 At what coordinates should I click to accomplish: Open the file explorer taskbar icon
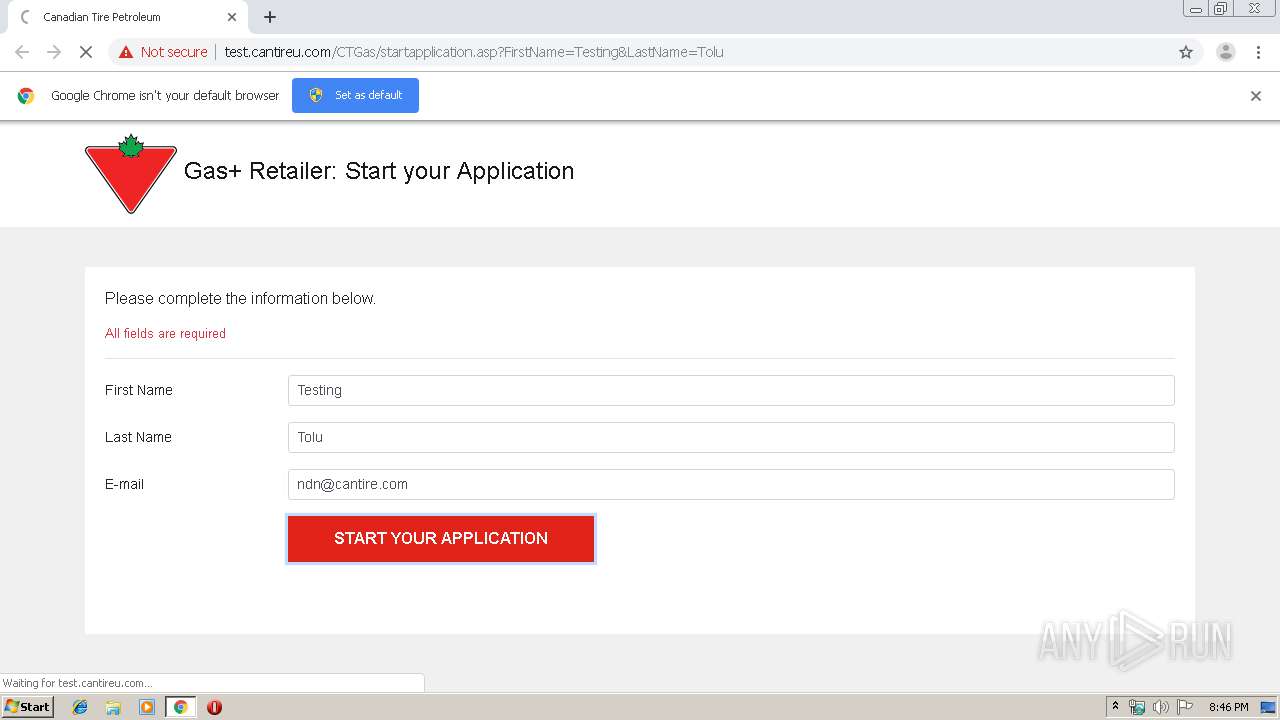coord(114,707)
